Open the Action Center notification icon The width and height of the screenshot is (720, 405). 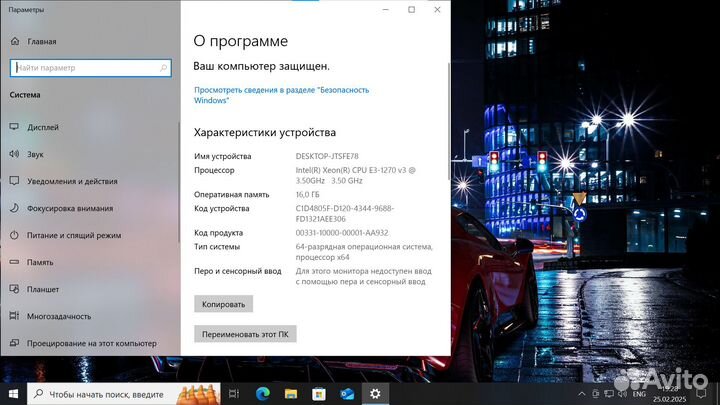[701, 394]
